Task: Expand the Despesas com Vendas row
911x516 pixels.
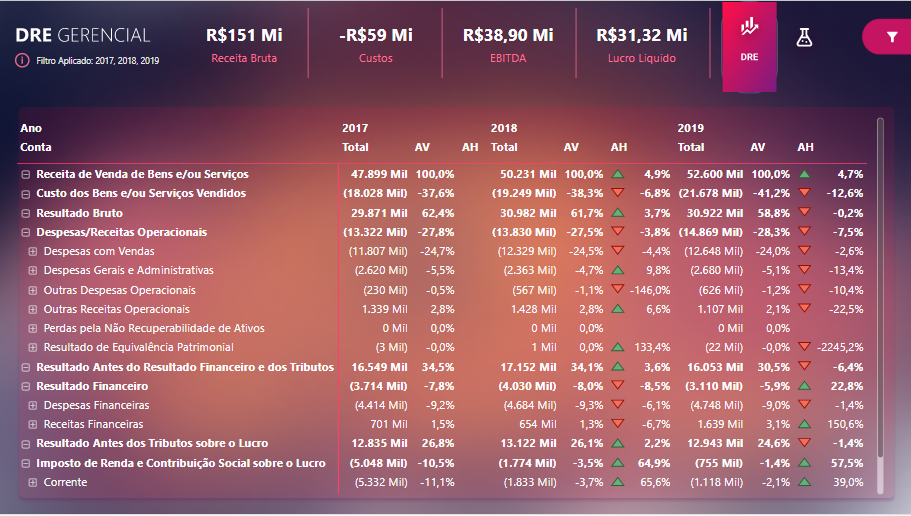Action: pos(33,251)
